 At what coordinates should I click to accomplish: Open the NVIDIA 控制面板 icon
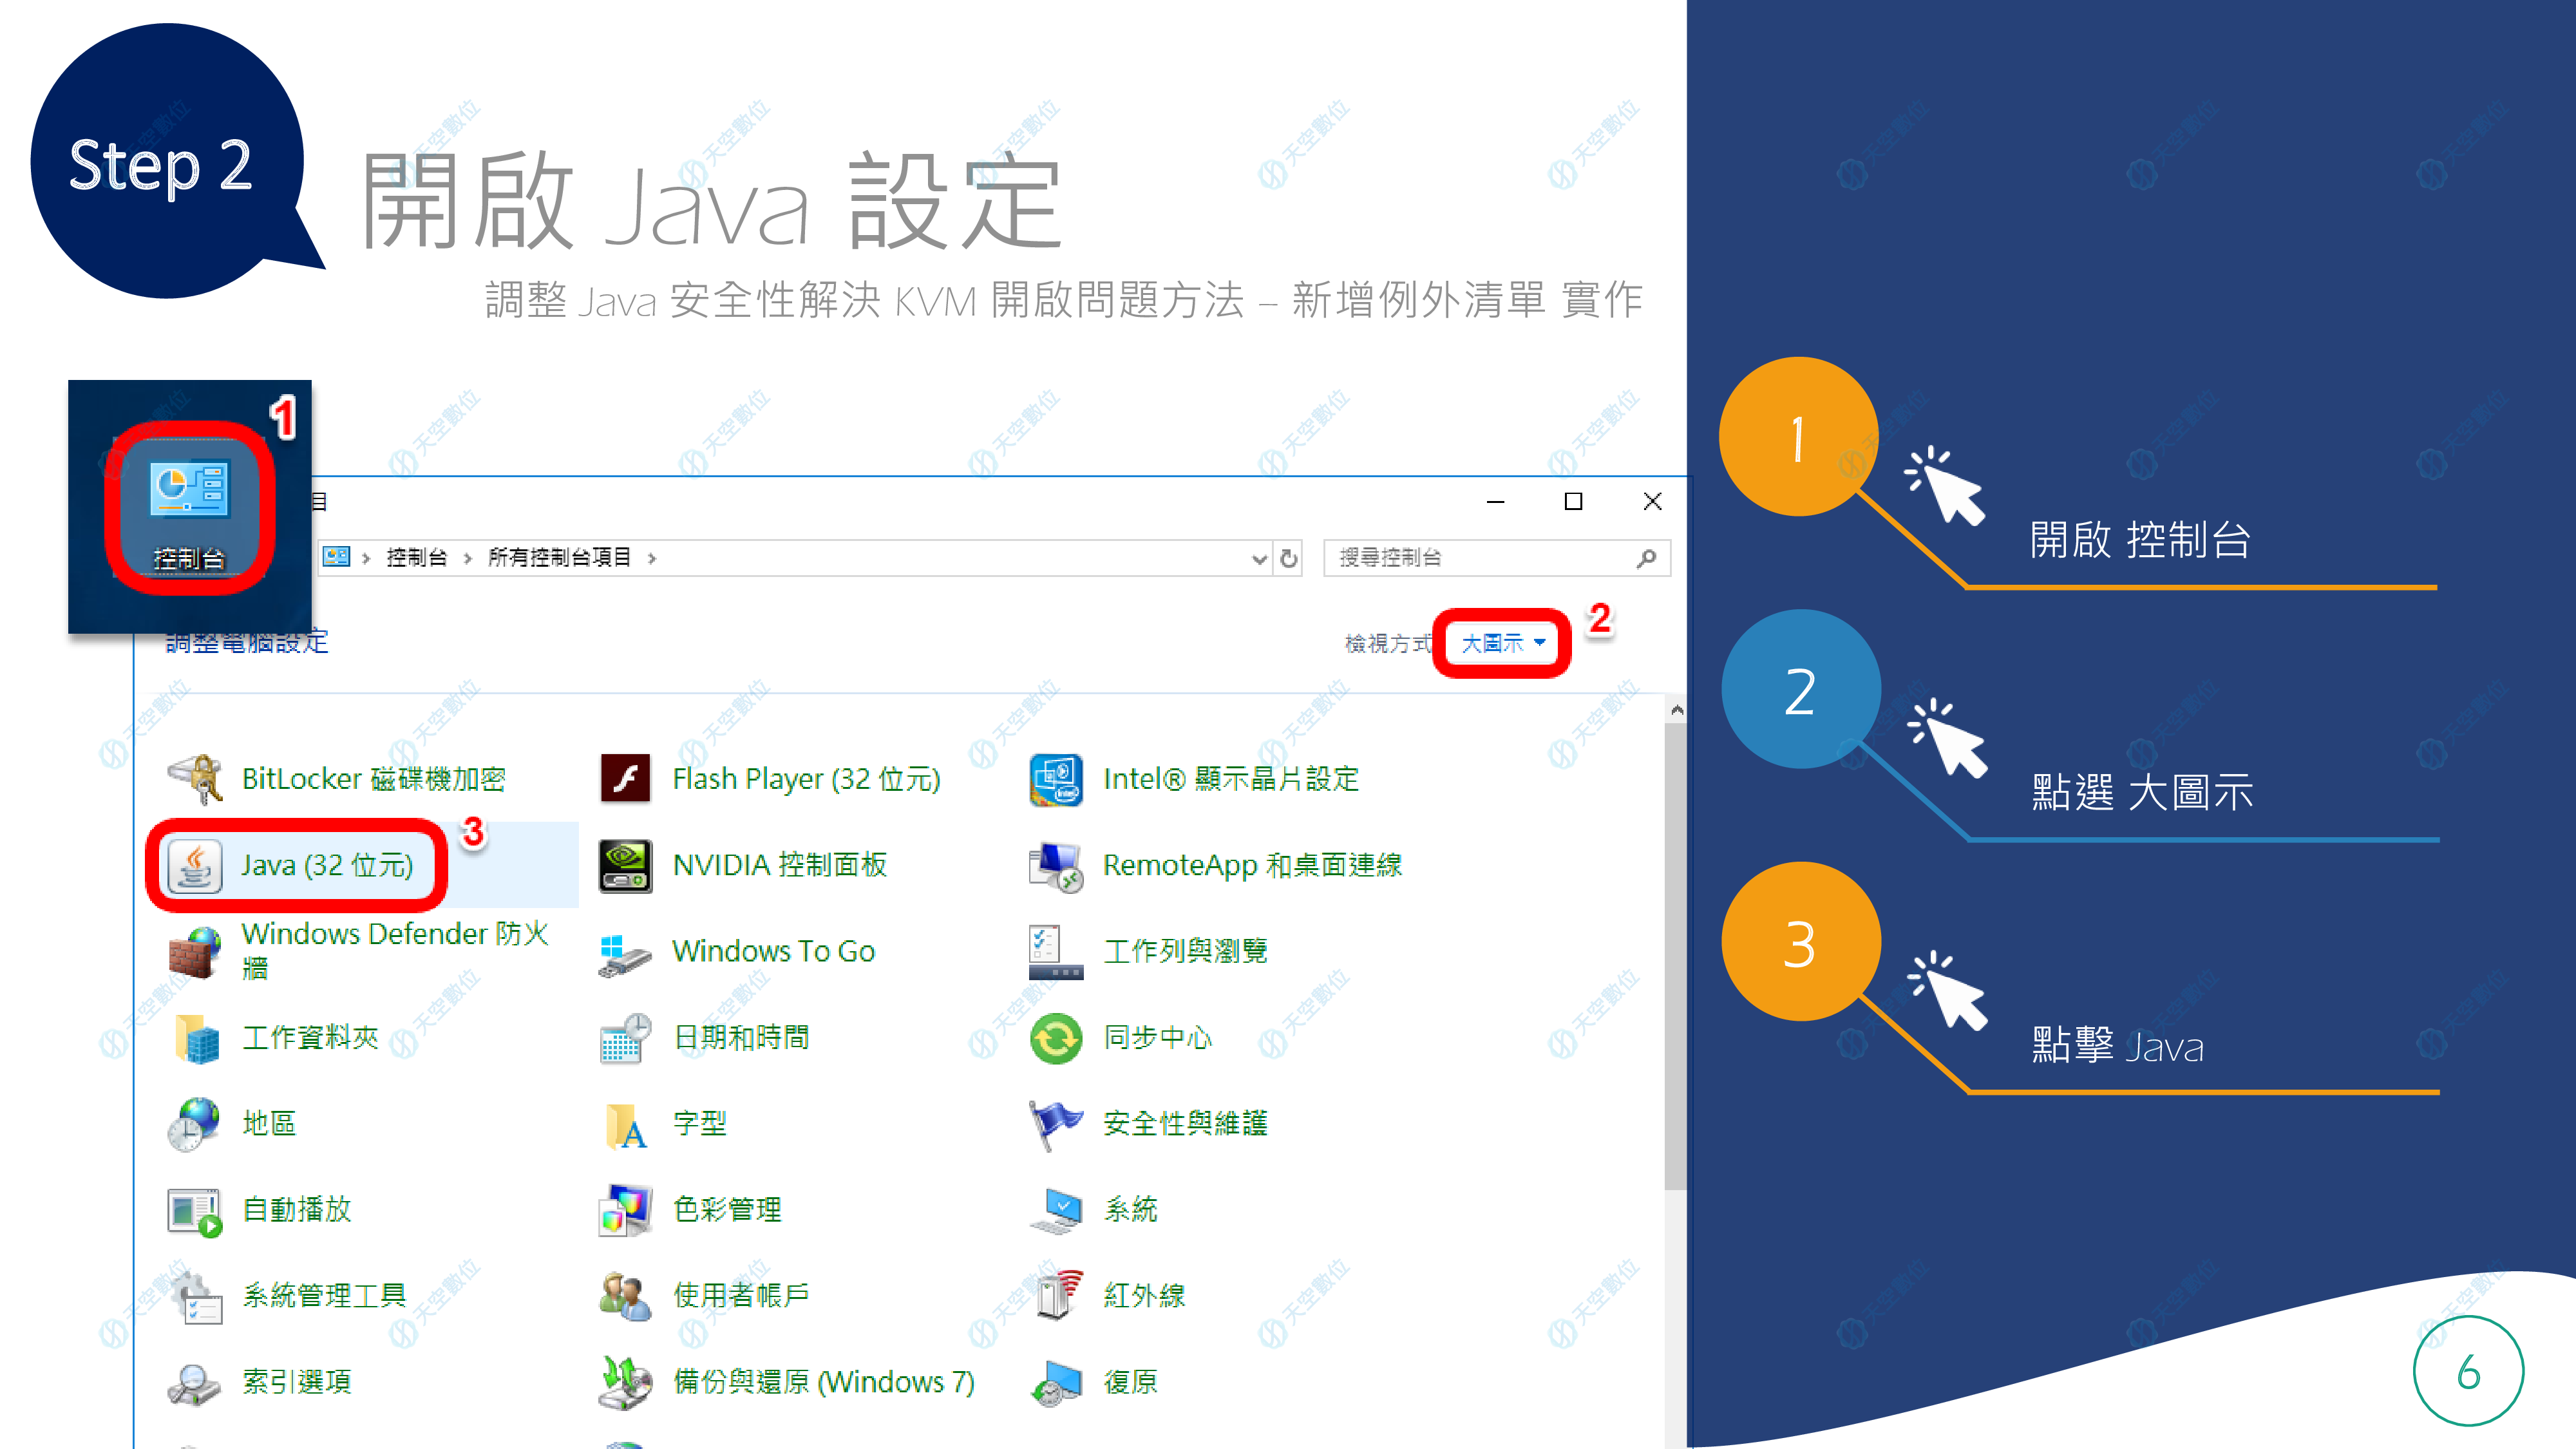tap(626, 865)
